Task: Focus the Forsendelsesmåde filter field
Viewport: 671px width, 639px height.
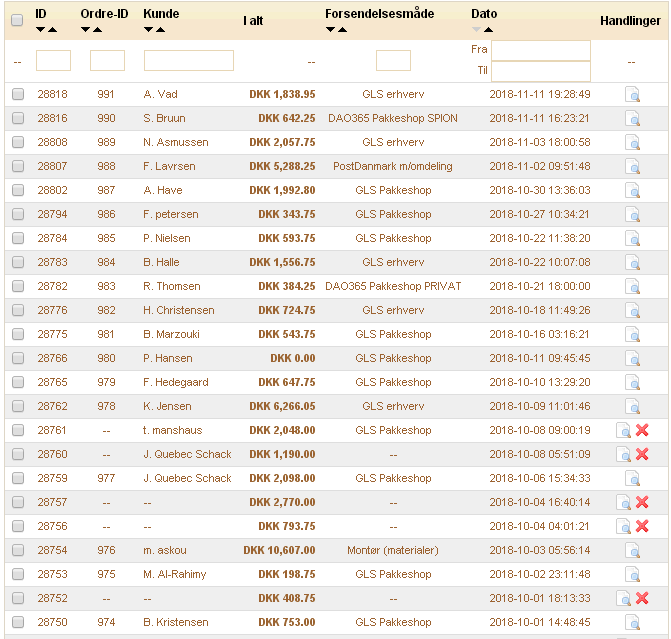Action: pyautogui.click(x=393, y=60)
